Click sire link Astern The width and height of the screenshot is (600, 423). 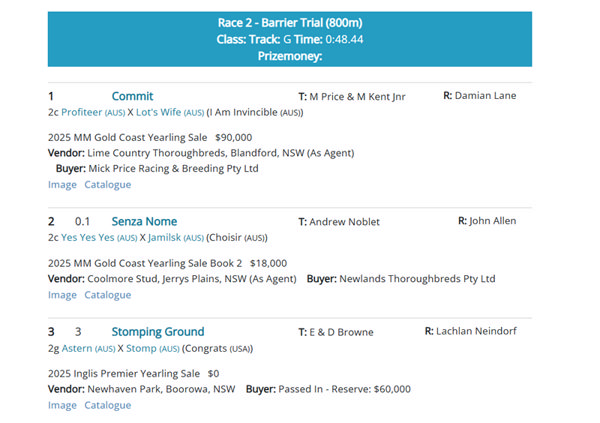[77, 348]
